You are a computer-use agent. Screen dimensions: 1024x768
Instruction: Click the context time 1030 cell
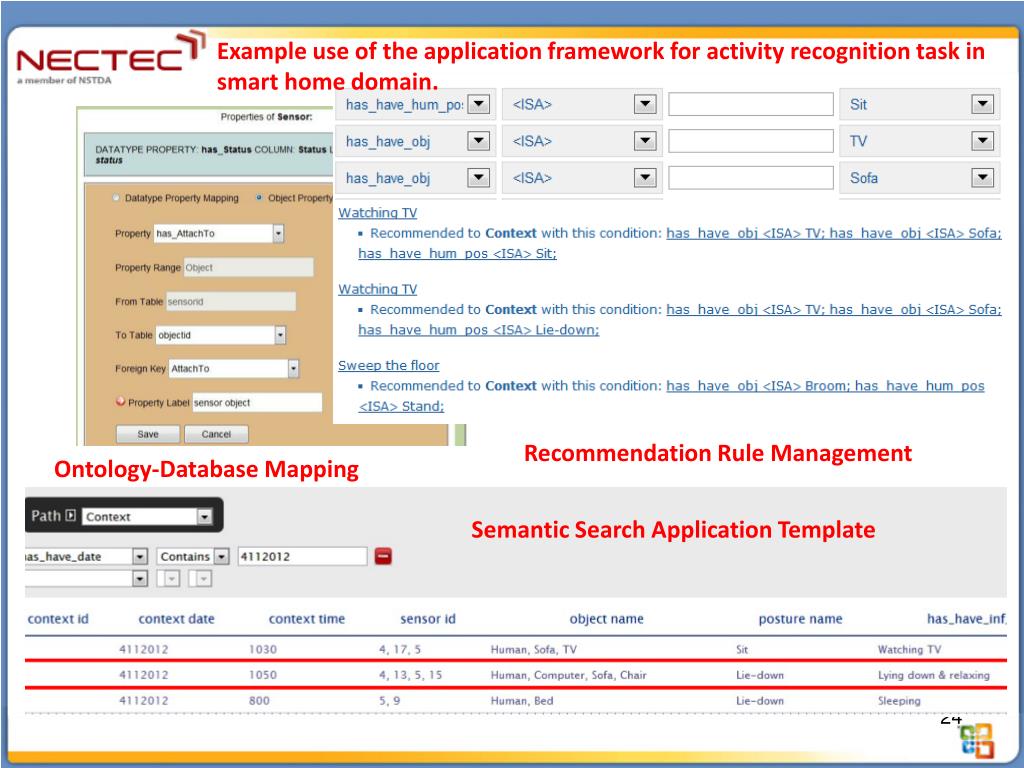click(263, 649)
